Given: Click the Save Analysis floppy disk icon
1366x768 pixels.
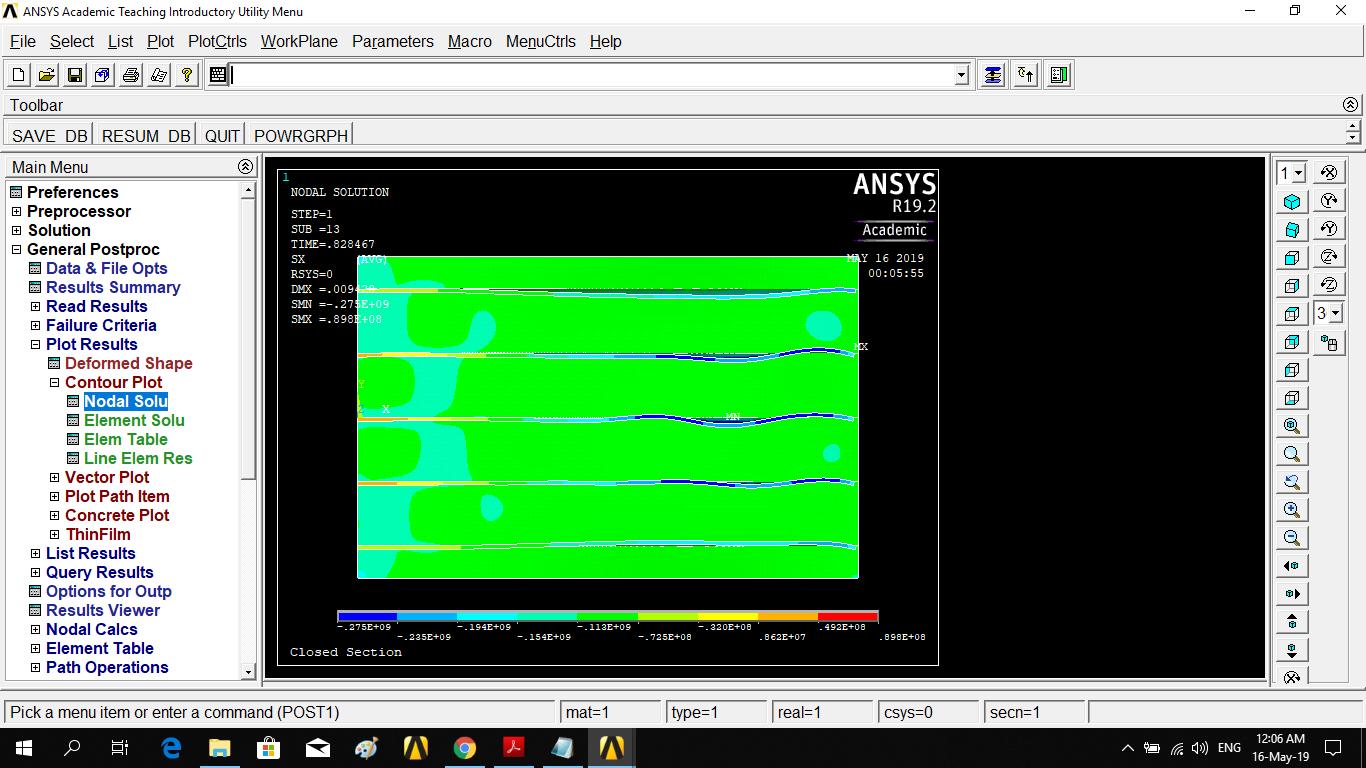Looking at the screenshot, I should pos(75,75).
